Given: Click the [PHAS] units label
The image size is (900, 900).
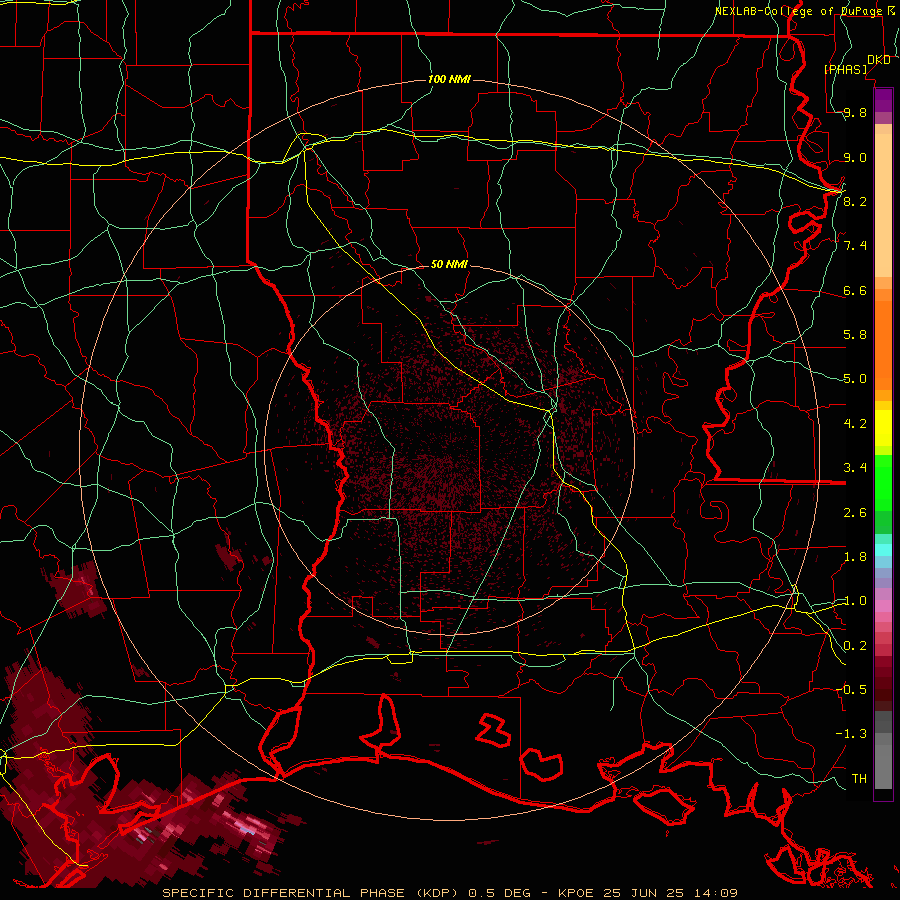Looking at the screenshot, I should (x=846, y=70).
